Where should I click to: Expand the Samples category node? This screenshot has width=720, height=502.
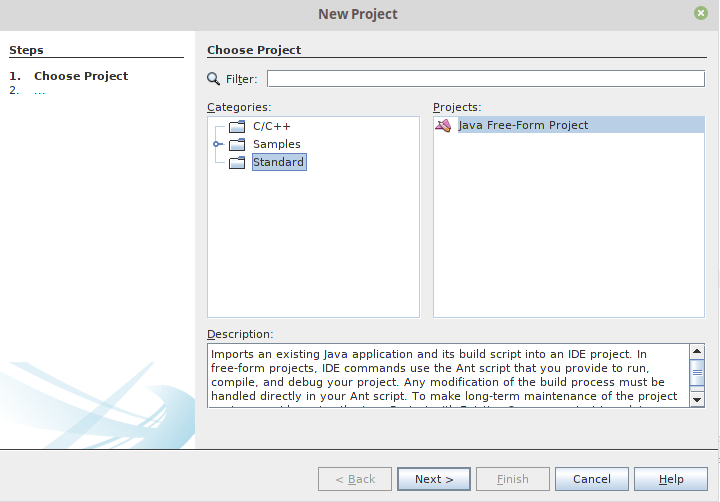[217, 145]
